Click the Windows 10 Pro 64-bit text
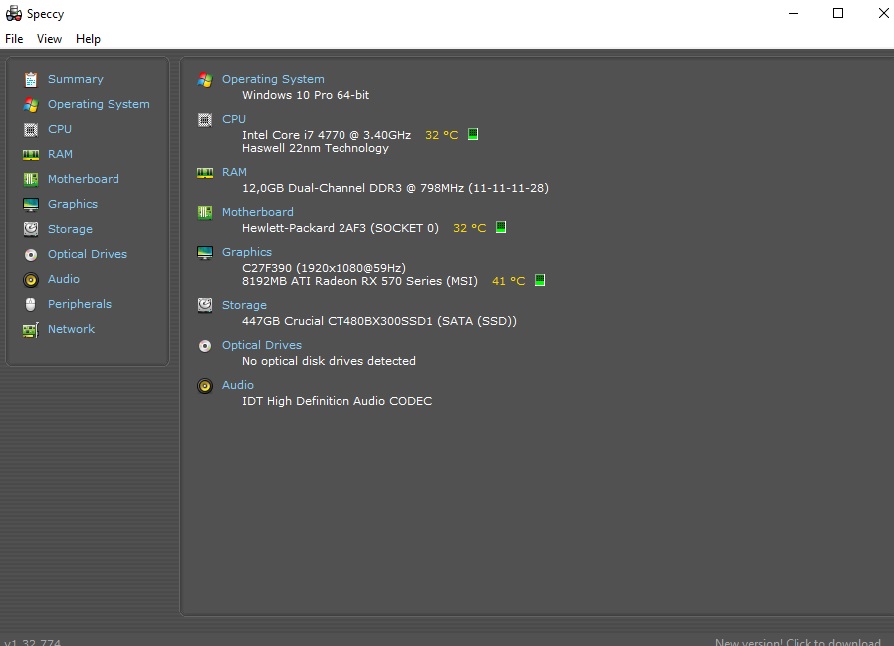 306,95
